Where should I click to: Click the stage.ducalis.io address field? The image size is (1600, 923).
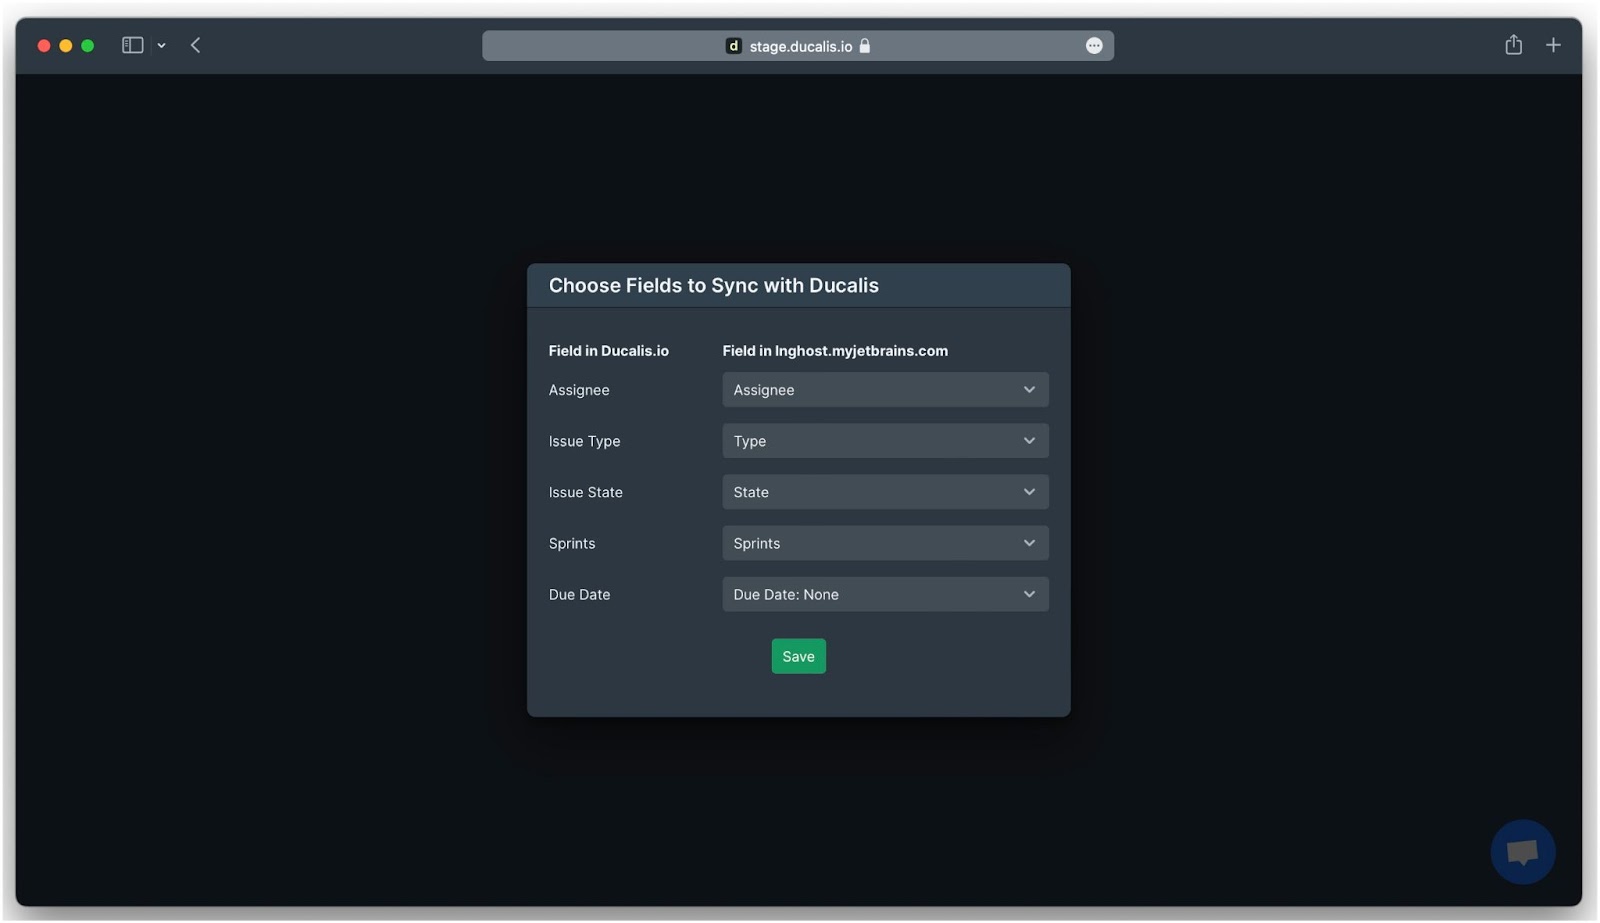[798, 46]
